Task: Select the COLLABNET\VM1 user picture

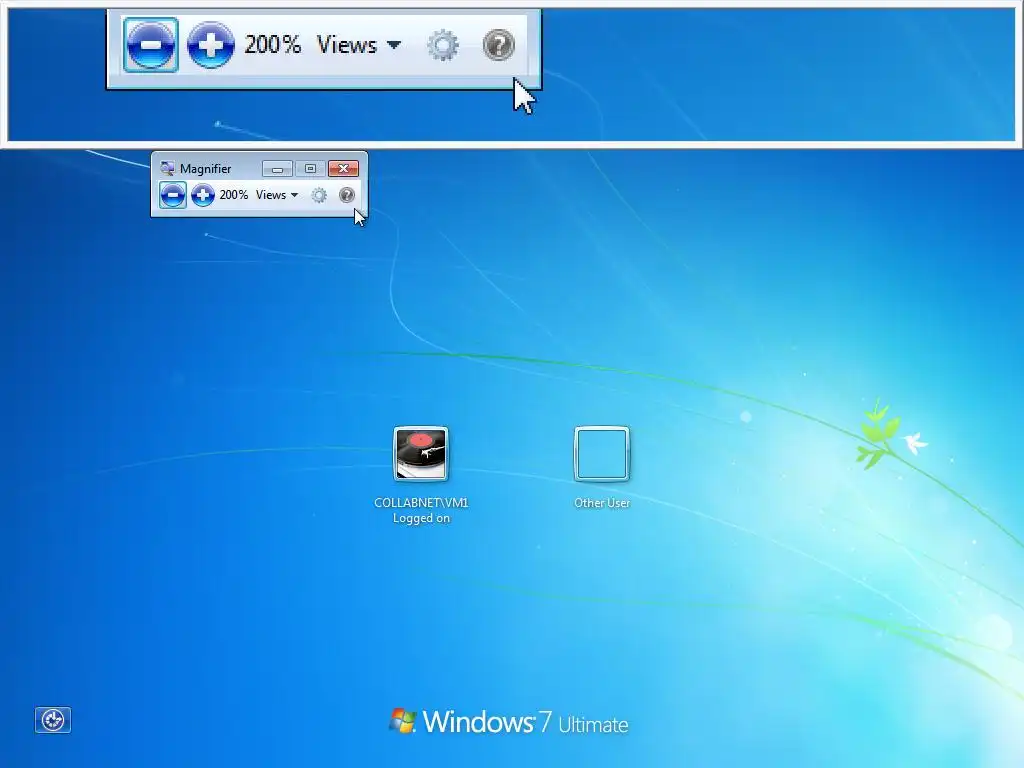Action: (x=421, y=454)
